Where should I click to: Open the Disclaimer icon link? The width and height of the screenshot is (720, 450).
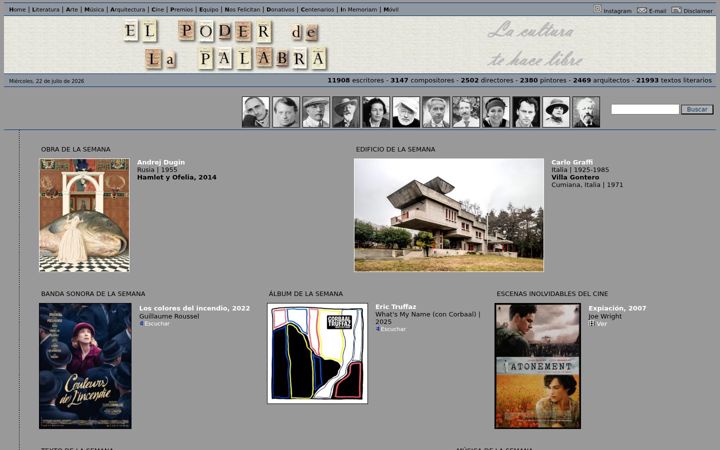[x=676, y=10]
